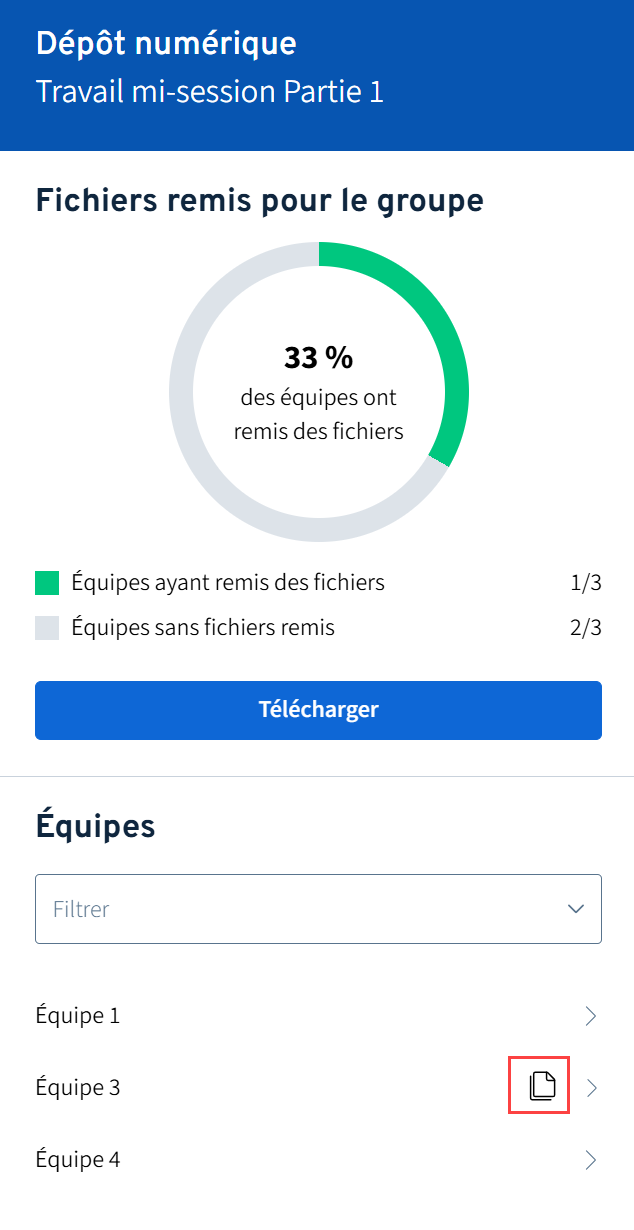Click the chevron arrow beside Équipe 1
This screenshot has height=1230, width=634.
pos(591,1016)
